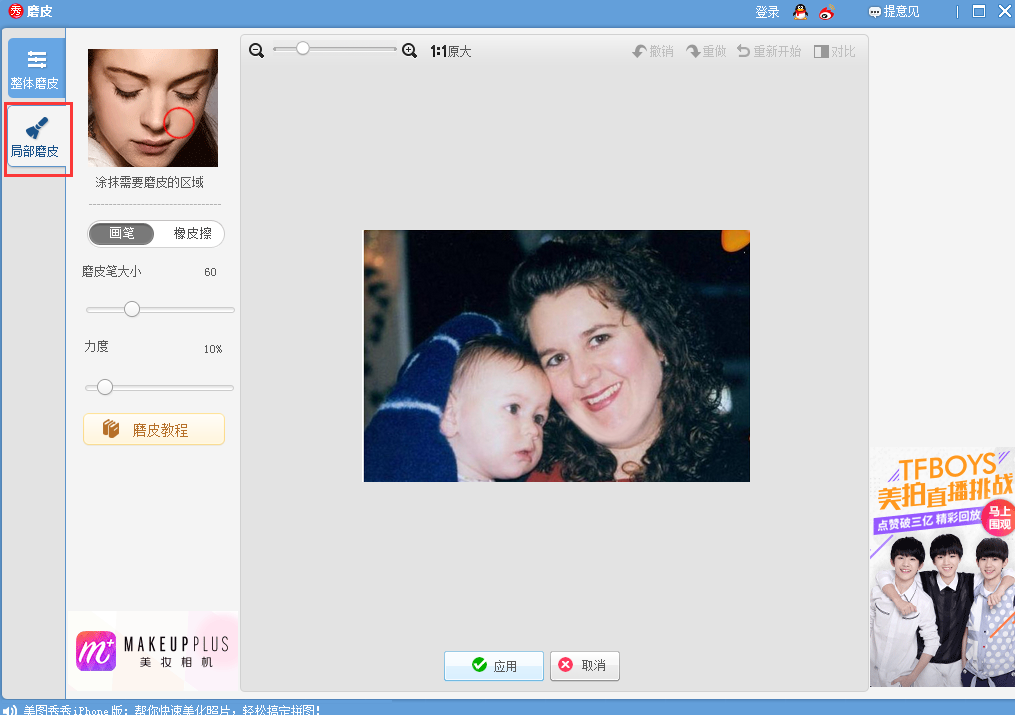Maximize the 磨皮 window
1015x715 pixels.
click(x=979, y=12)
